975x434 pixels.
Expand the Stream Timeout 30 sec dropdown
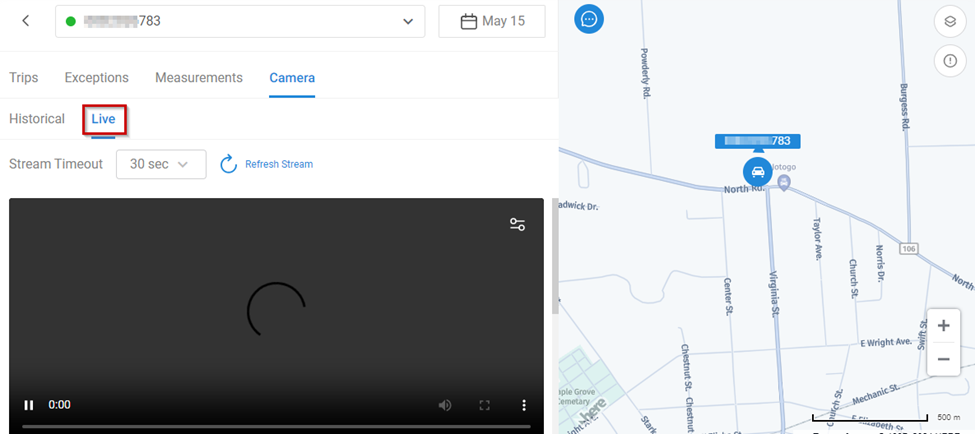[x=161, y=164]
